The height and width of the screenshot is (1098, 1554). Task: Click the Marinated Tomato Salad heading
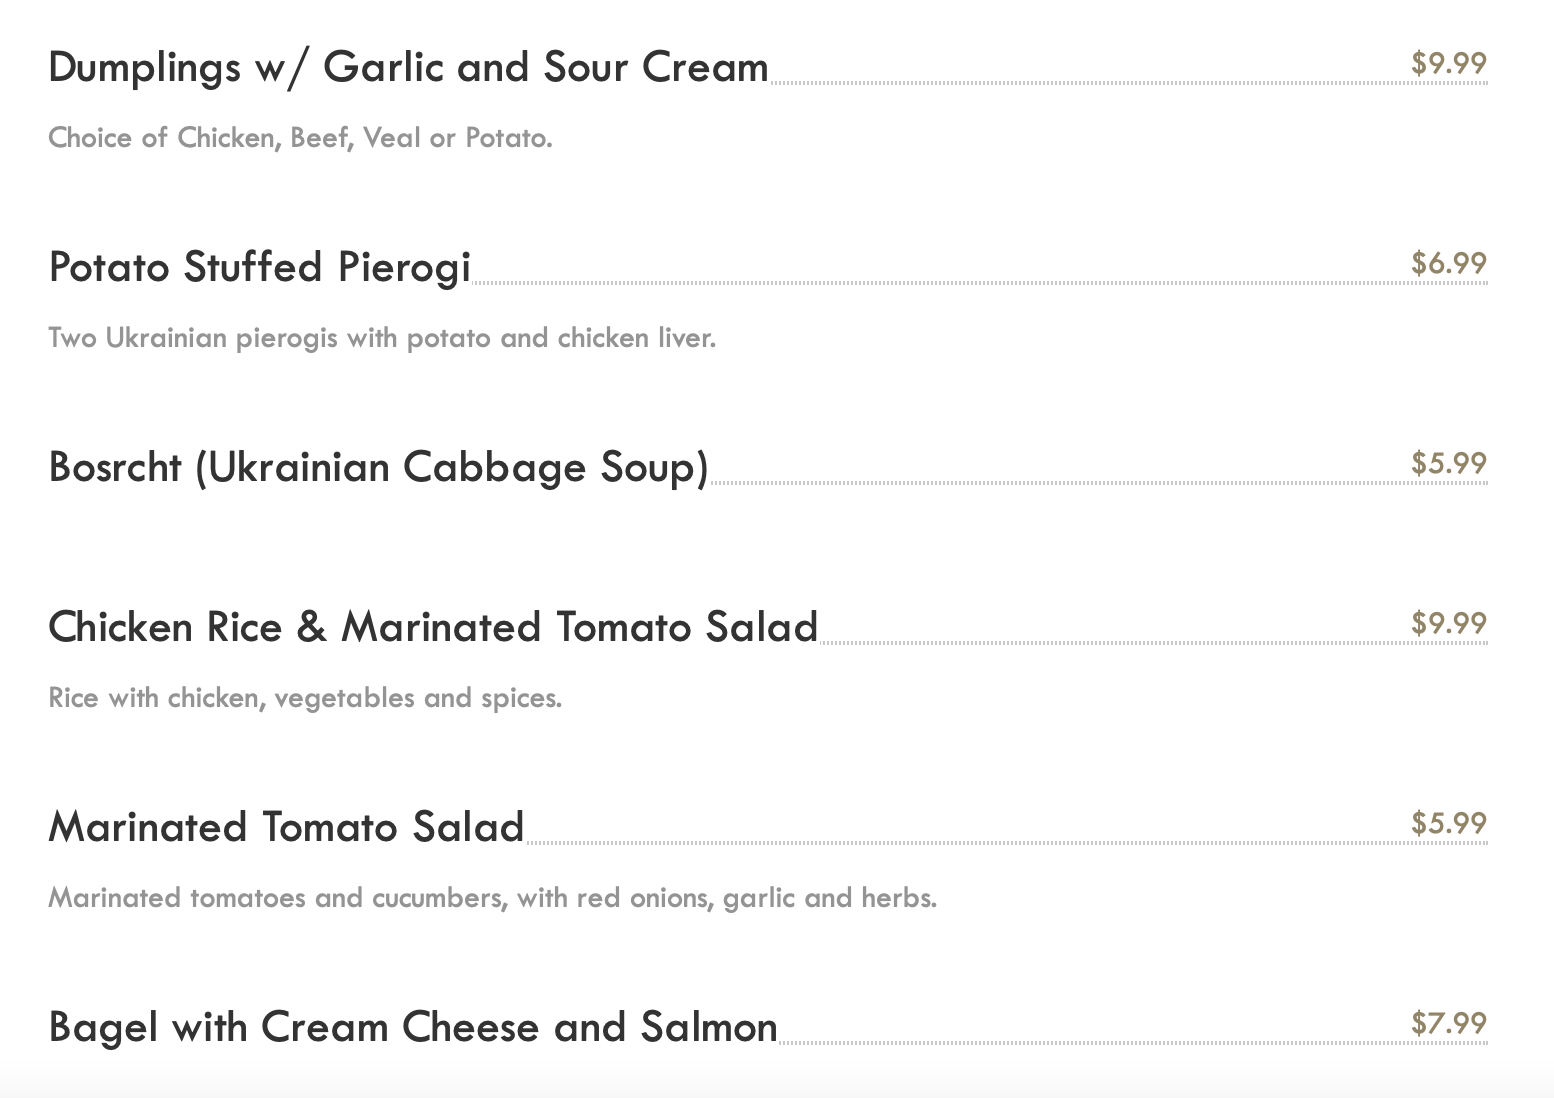click(x=286, y=828)
